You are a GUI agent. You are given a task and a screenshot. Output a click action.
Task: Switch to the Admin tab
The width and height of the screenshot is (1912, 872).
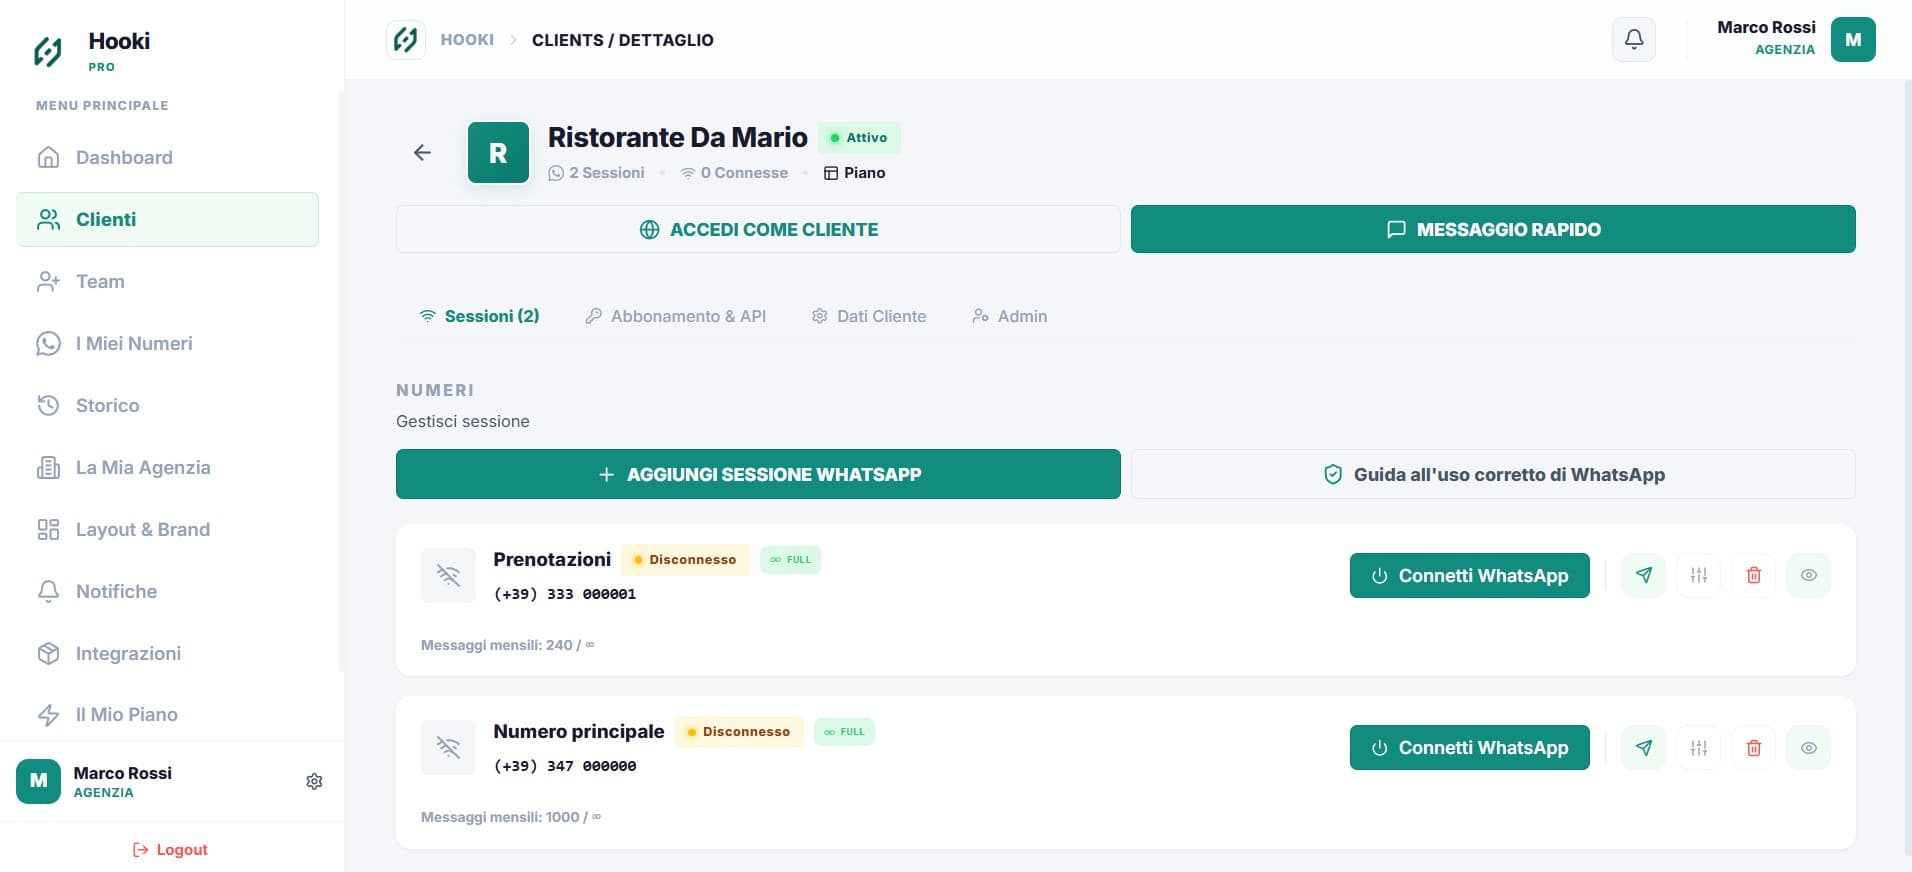tap(1009, 316)
